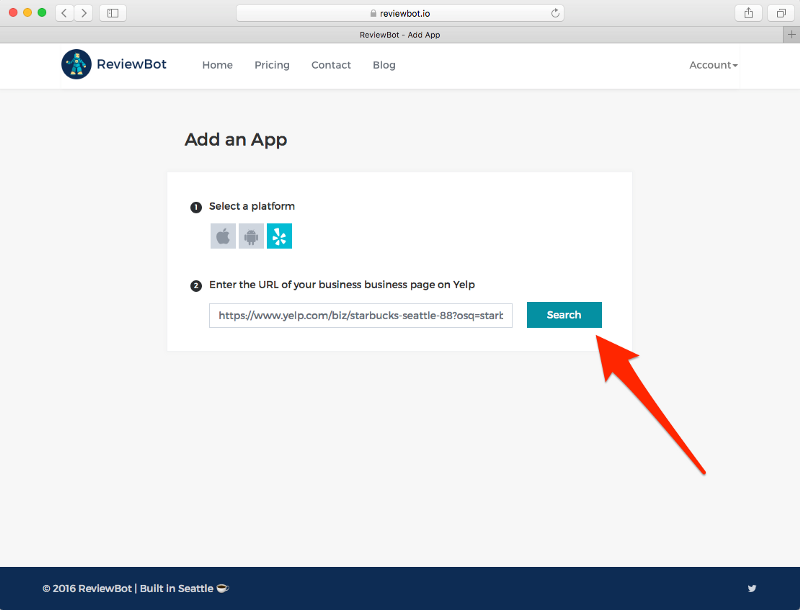
Task: Open the Pricing page
Action: pos(272,65)
